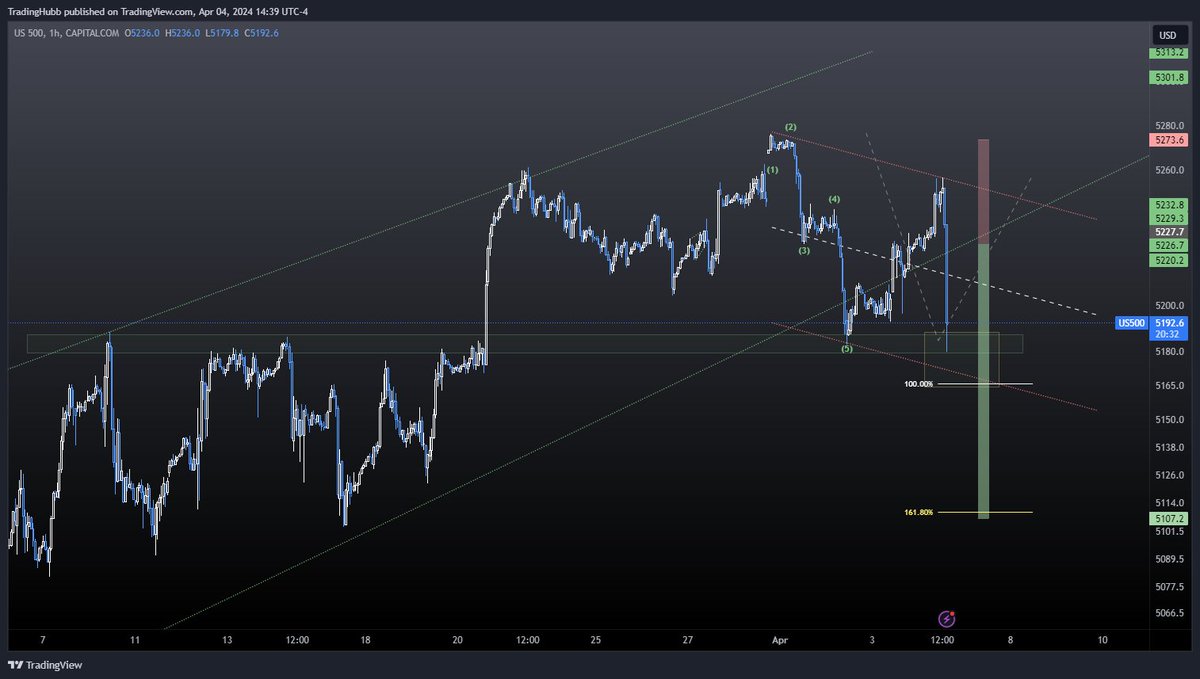Viewport: 1200px width, 679px height.
Task: Click the 5227.7 price label
Action: [1168, 231]
